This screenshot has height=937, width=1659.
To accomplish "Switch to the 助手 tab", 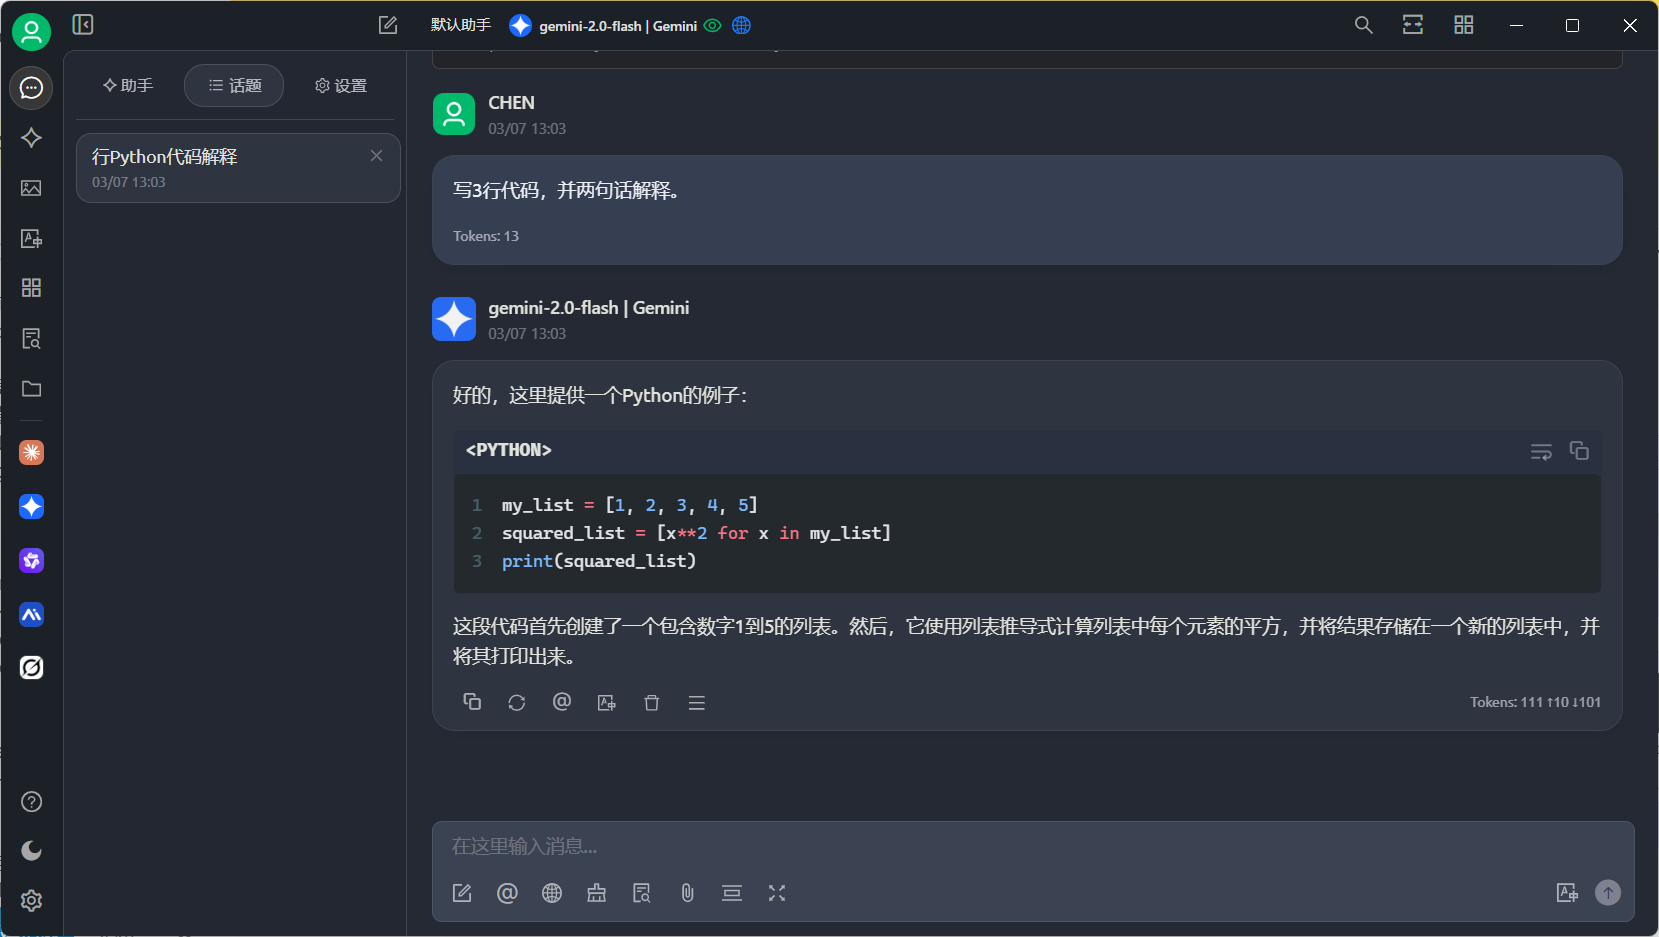I will click(x=128, y=86).
